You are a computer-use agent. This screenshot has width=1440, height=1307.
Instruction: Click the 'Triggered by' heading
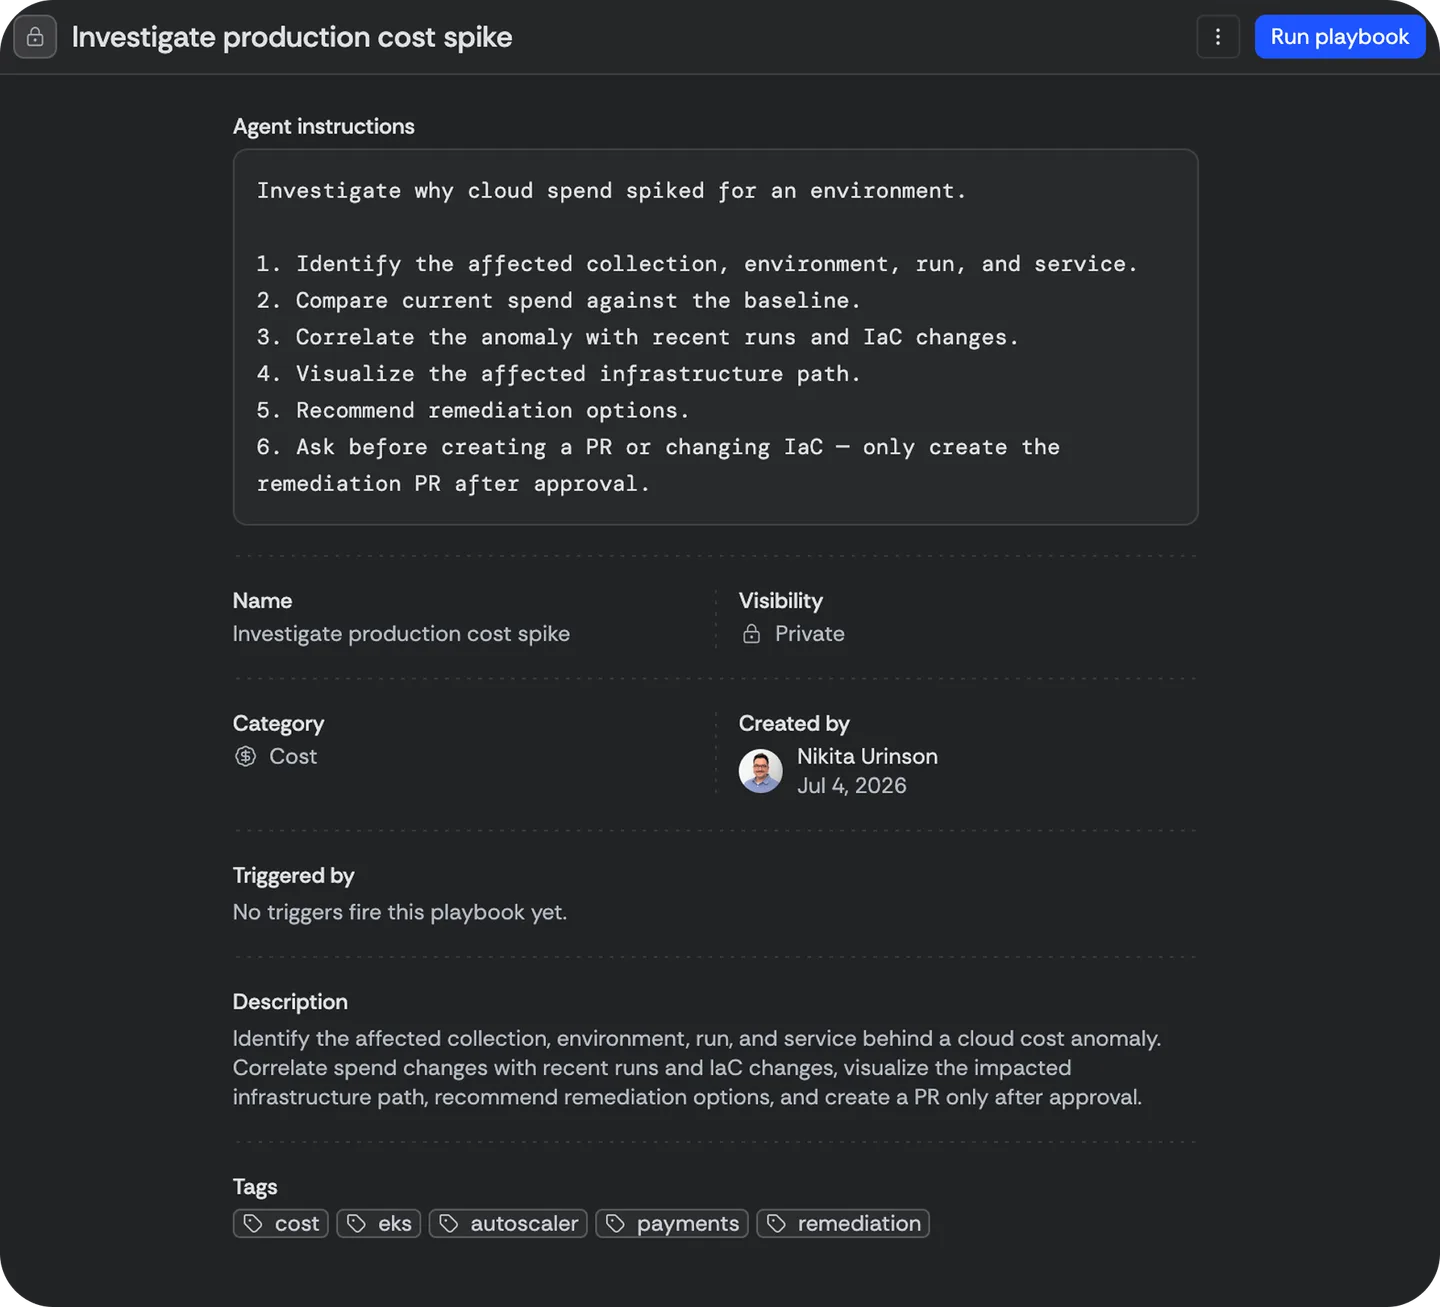click(294, 876)
